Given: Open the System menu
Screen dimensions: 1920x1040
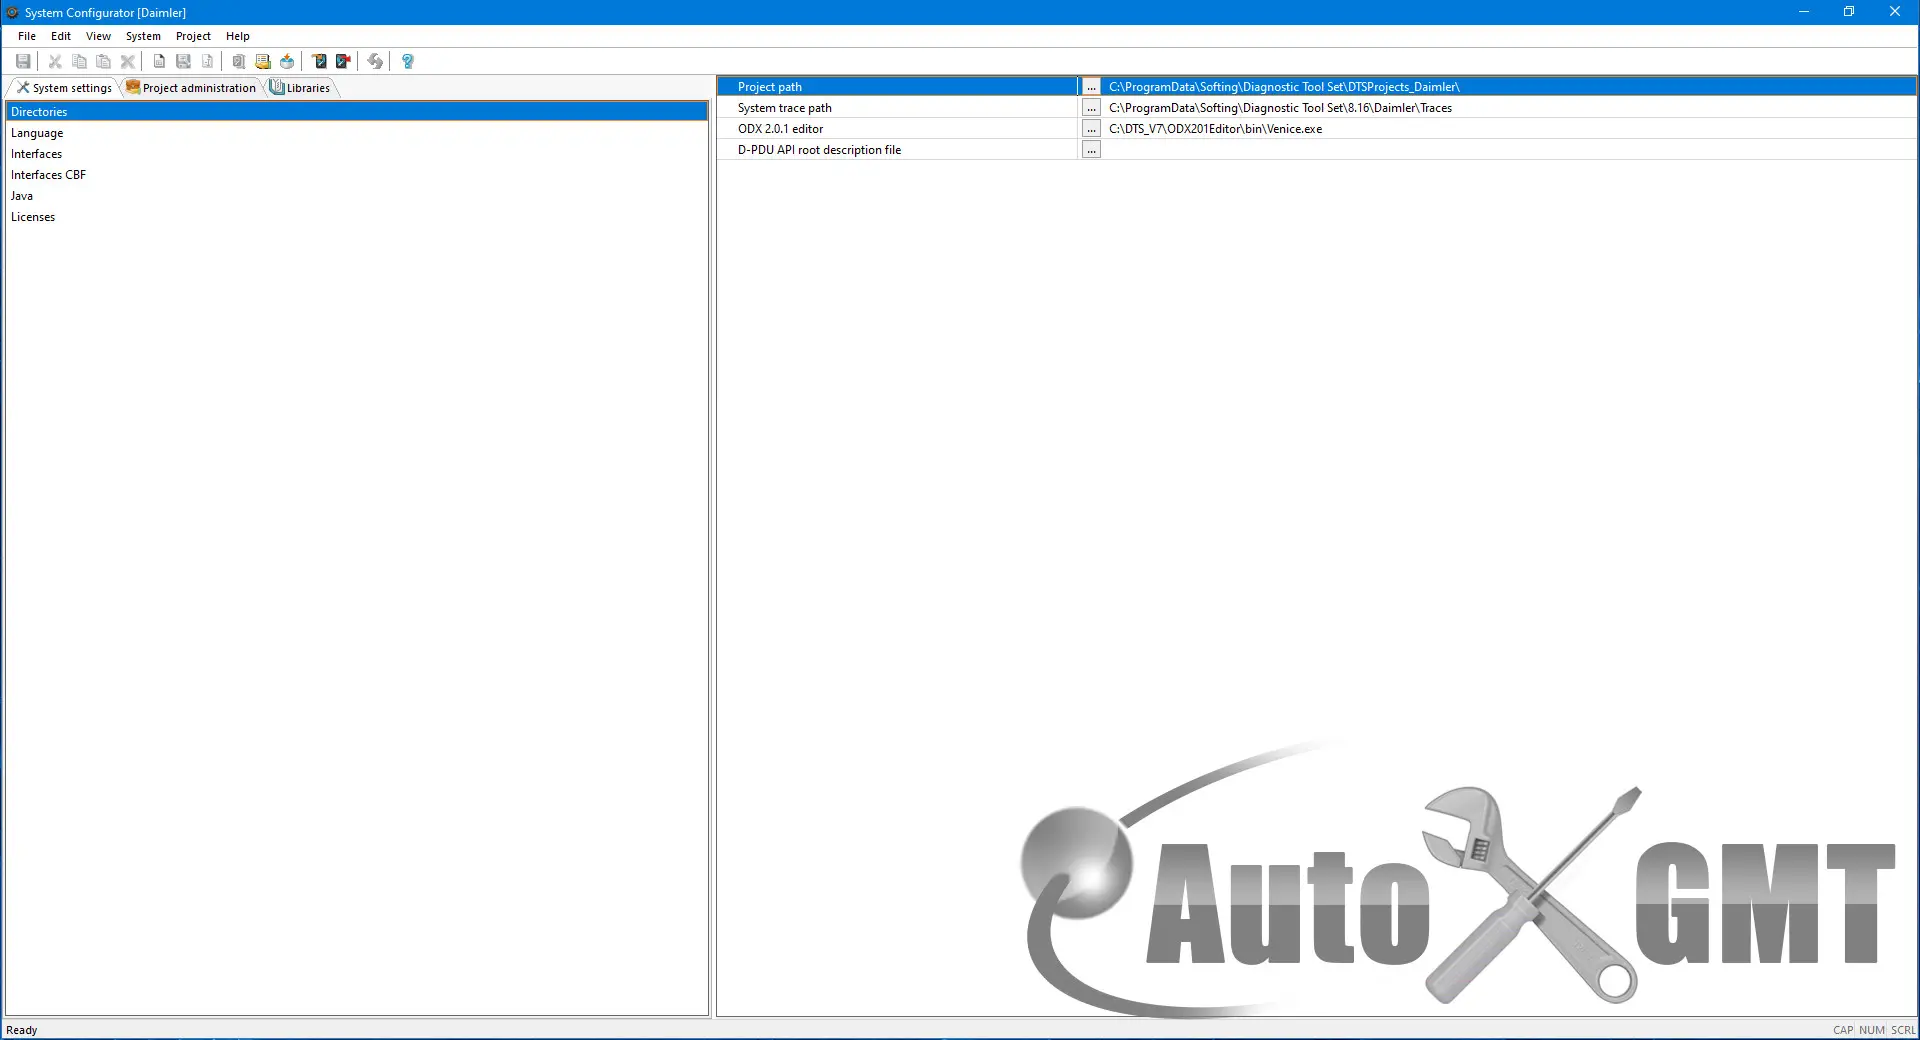Looking at the screenshot, I should [x=143, y=36].
